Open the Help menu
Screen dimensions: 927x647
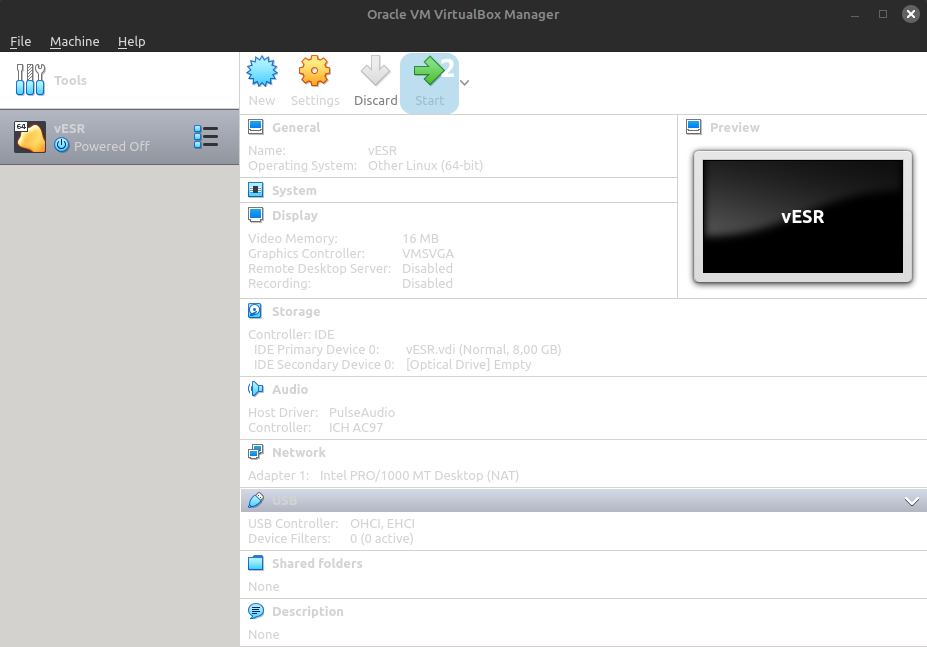click(131, 41)
